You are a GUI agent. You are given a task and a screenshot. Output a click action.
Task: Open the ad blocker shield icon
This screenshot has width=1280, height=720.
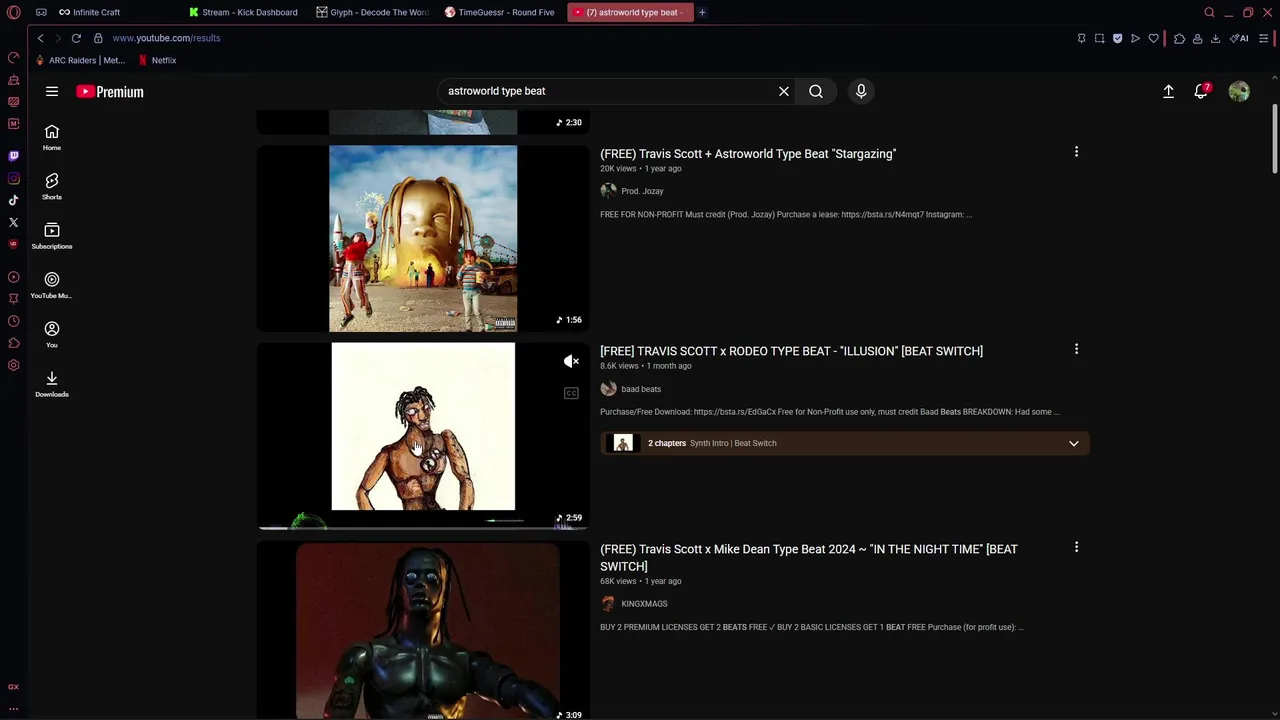pos(1117,38)
